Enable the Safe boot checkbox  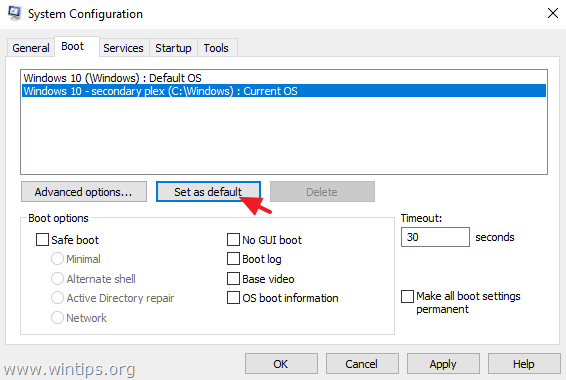[x=42, y=240]
